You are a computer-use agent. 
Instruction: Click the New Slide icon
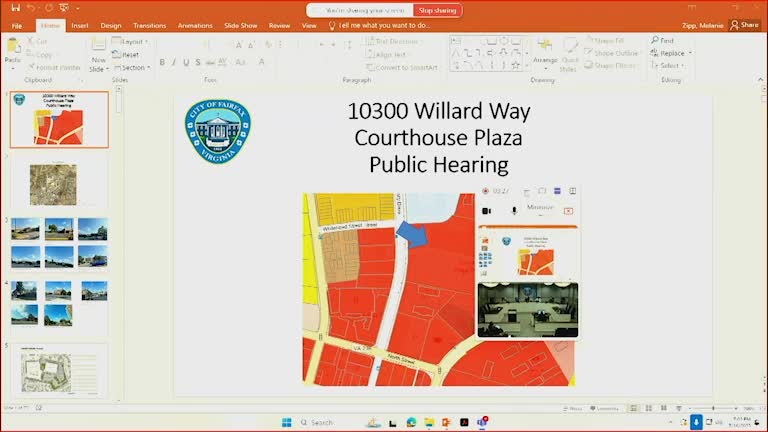pyautogui.click(x=98, y=45)
